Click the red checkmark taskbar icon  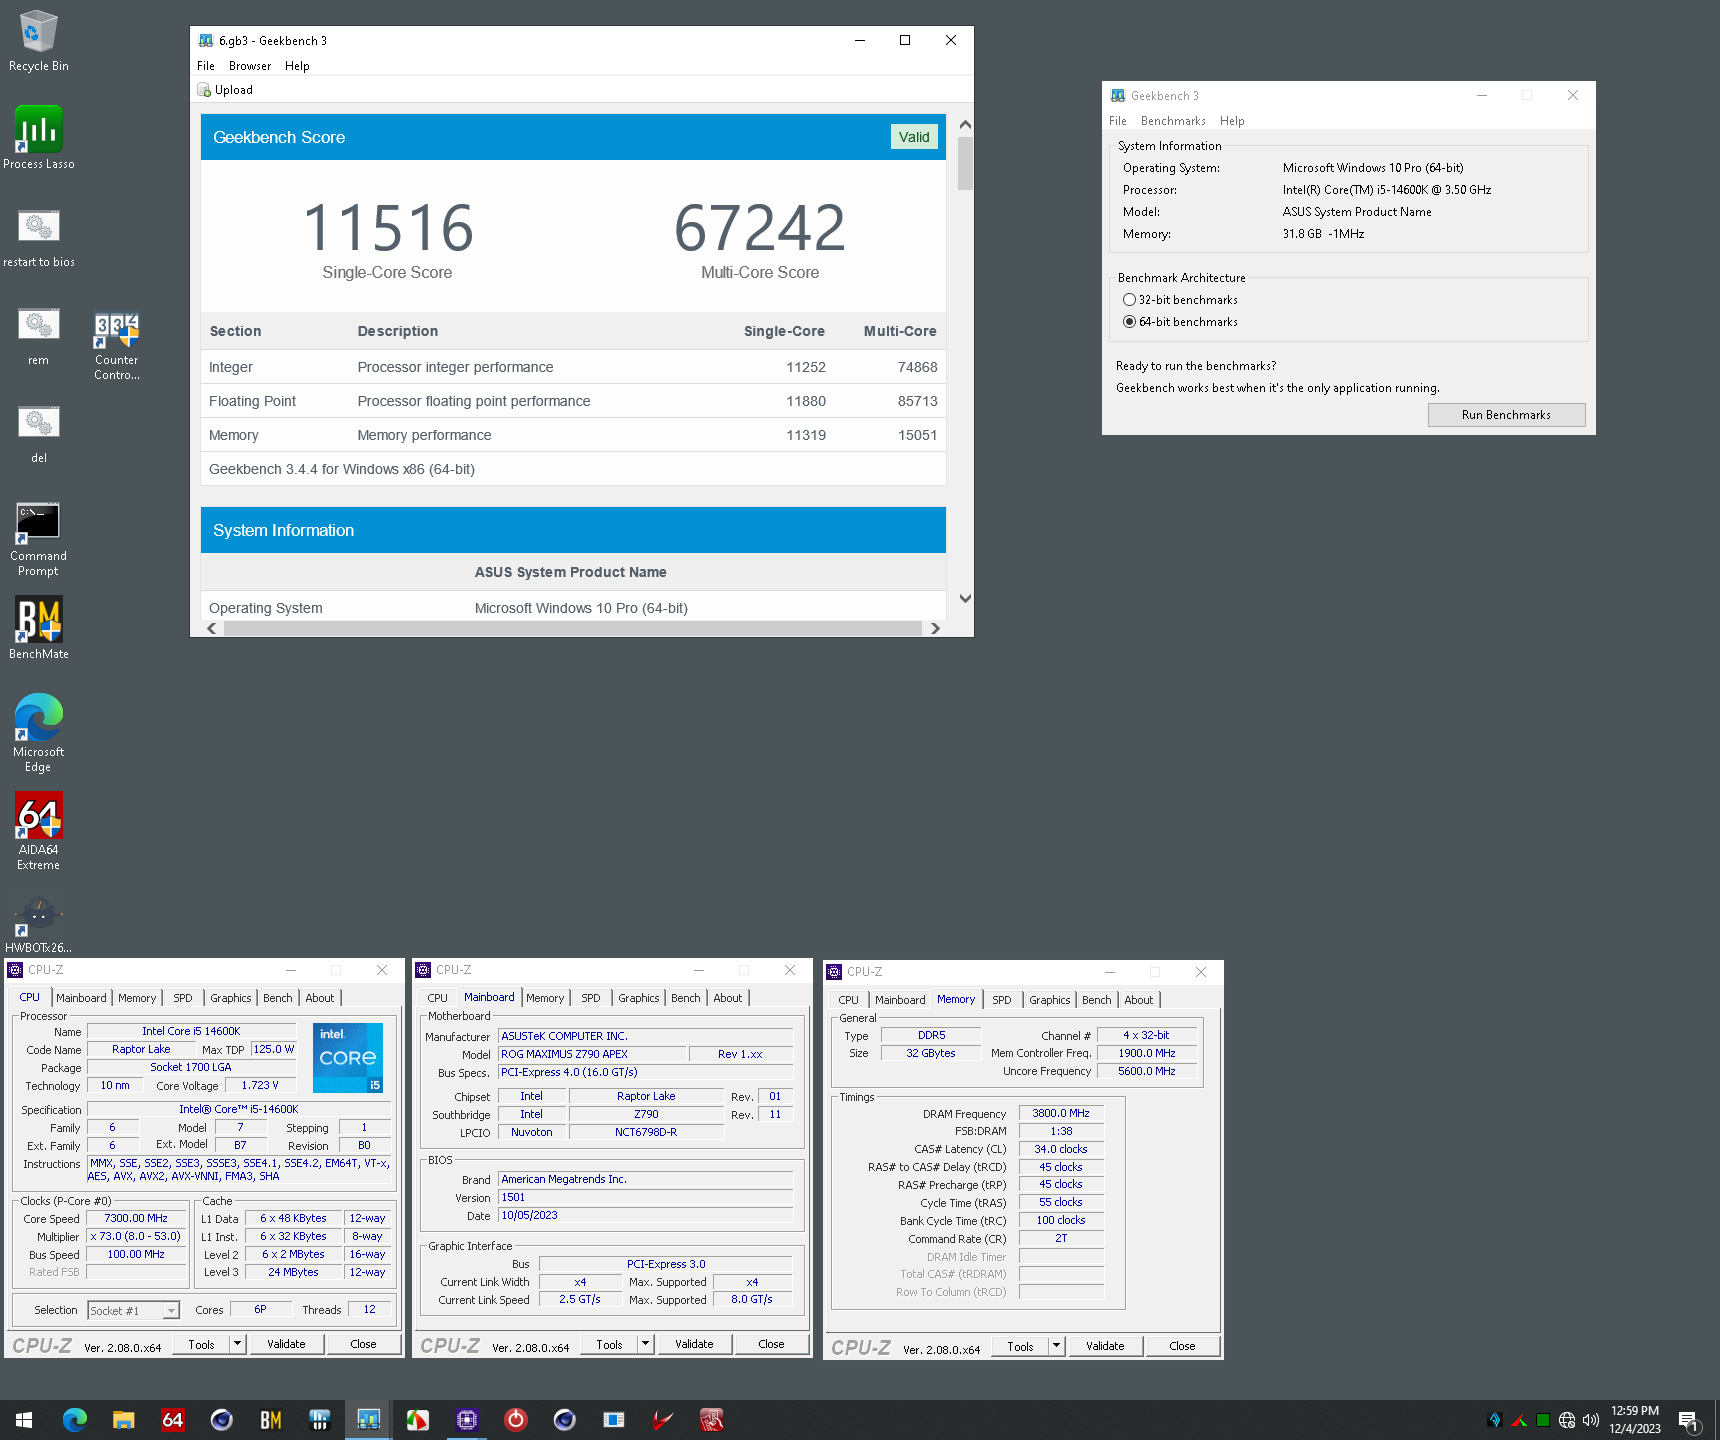tap(662, 1420)
